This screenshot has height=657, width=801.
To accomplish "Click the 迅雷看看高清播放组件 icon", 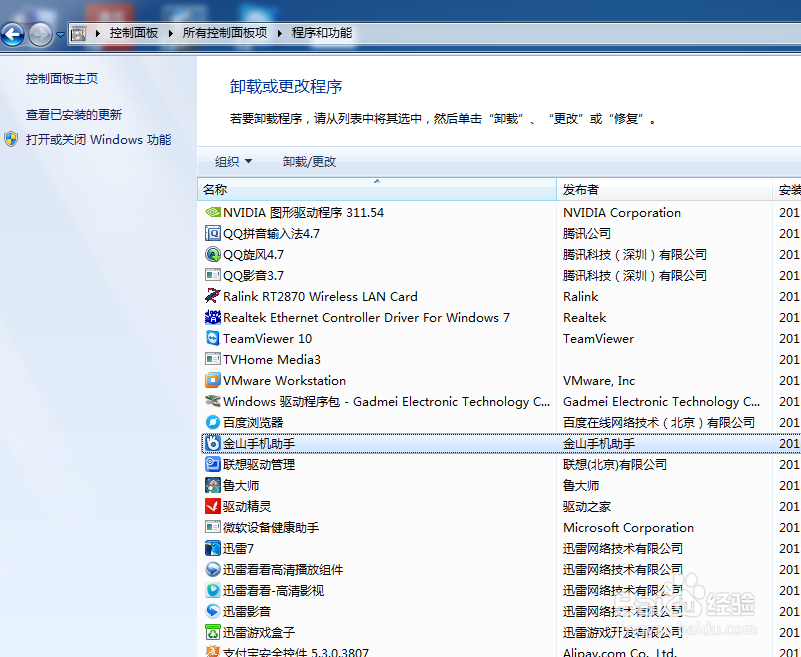I will point(213,569).
